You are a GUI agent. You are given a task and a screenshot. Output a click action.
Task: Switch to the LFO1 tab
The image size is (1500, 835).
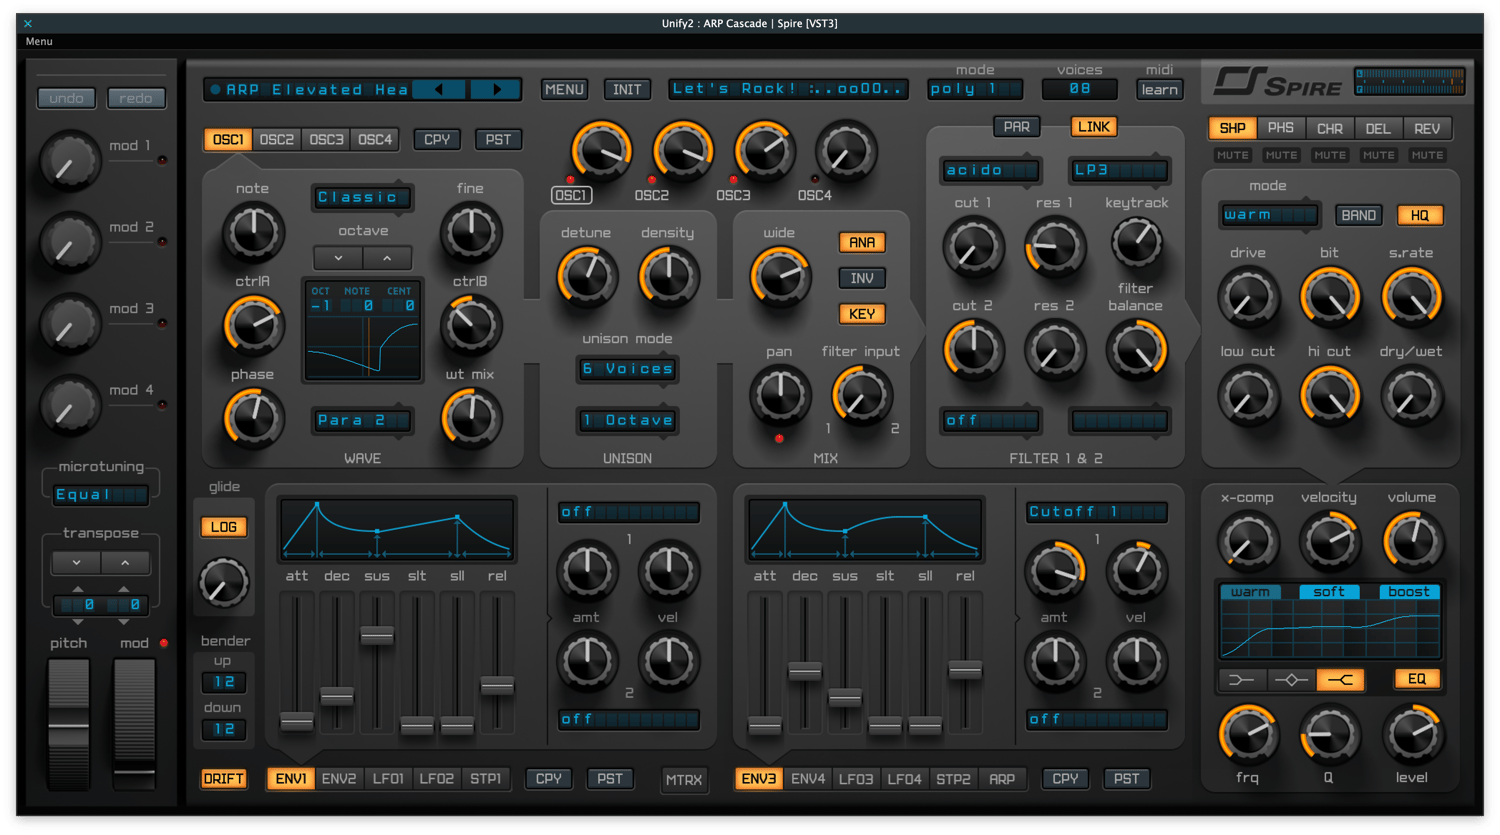(388, 779)
